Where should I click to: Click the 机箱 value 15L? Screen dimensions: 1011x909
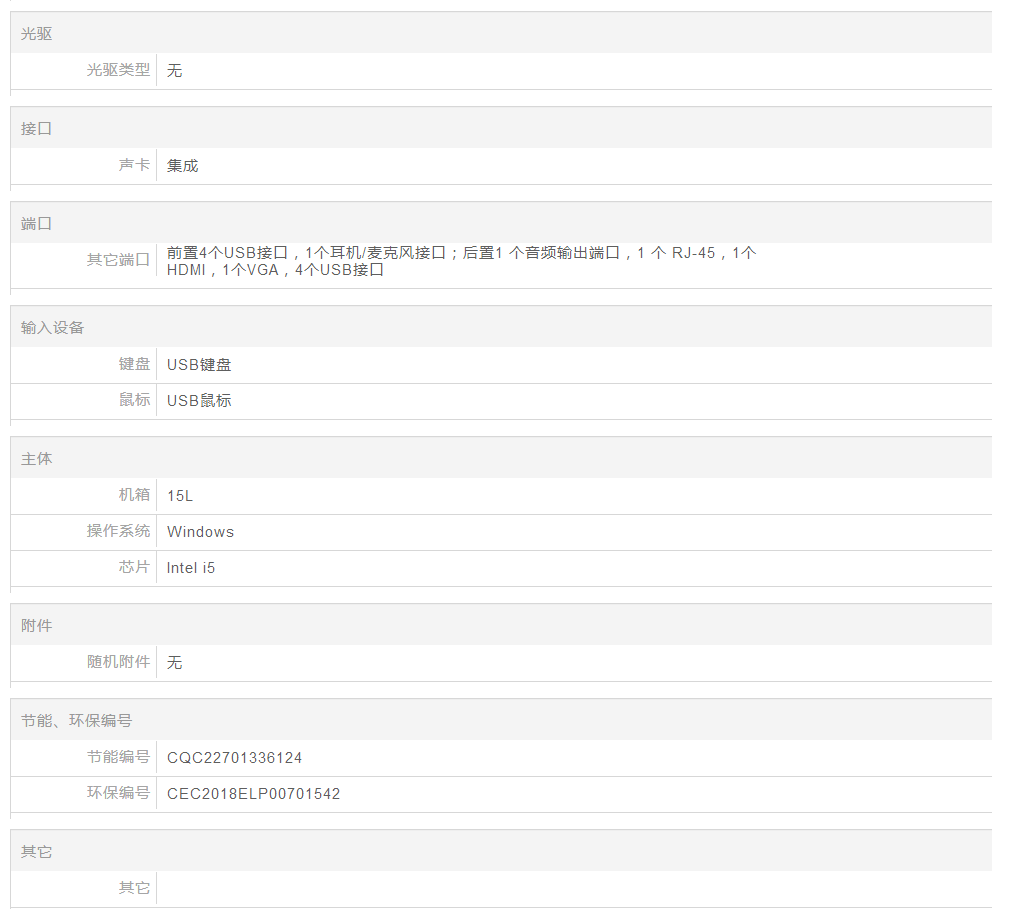coord(180,496)
